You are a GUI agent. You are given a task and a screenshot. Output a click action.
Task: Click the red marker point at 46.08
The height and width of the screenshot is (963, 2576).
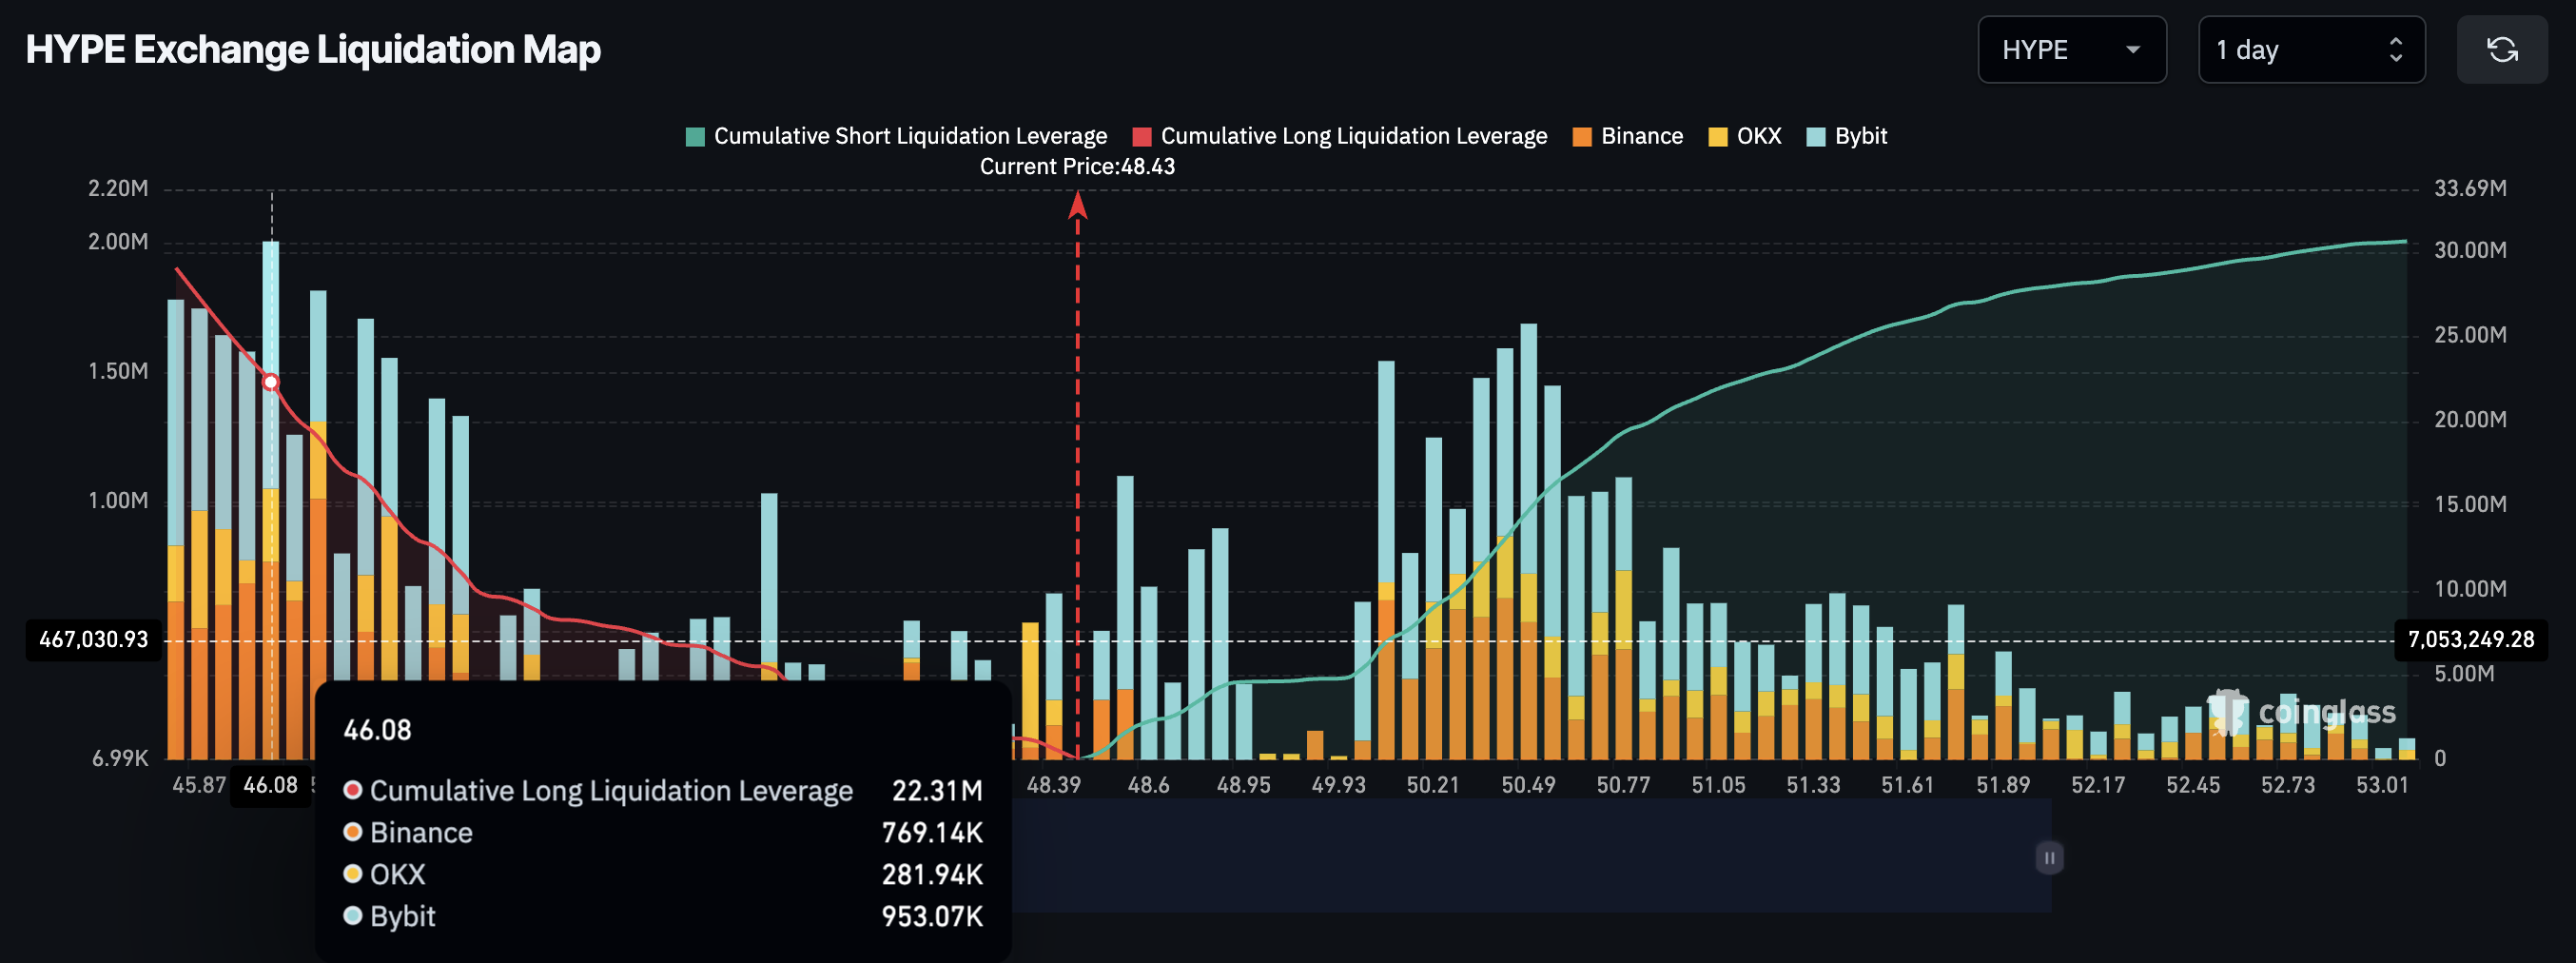coord(271,382)
